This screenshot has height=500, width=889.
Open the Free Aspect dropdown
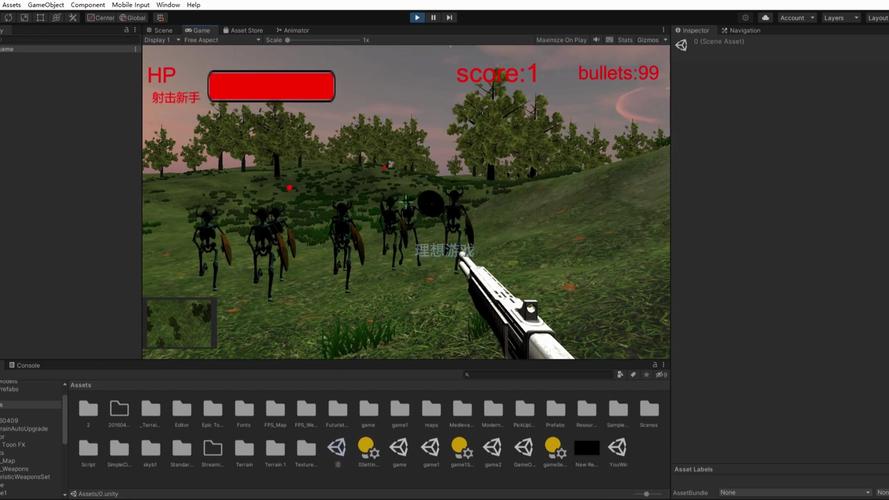[x=222, y=40]
